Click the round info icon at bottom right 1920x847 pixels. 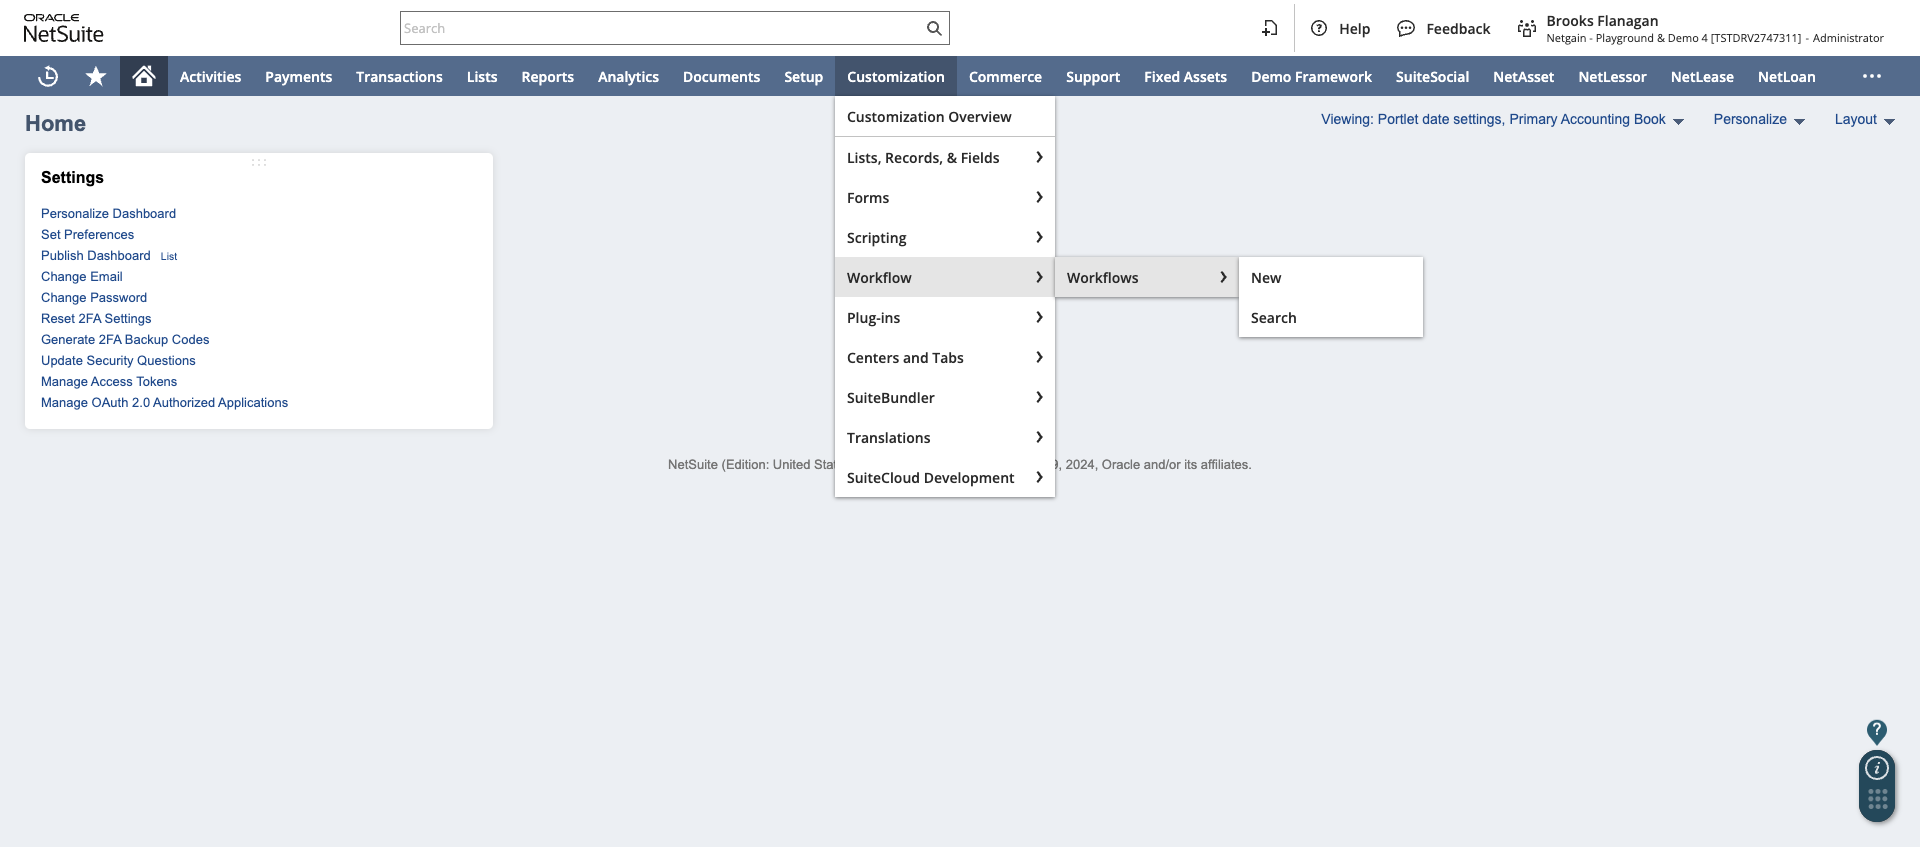1877,768
